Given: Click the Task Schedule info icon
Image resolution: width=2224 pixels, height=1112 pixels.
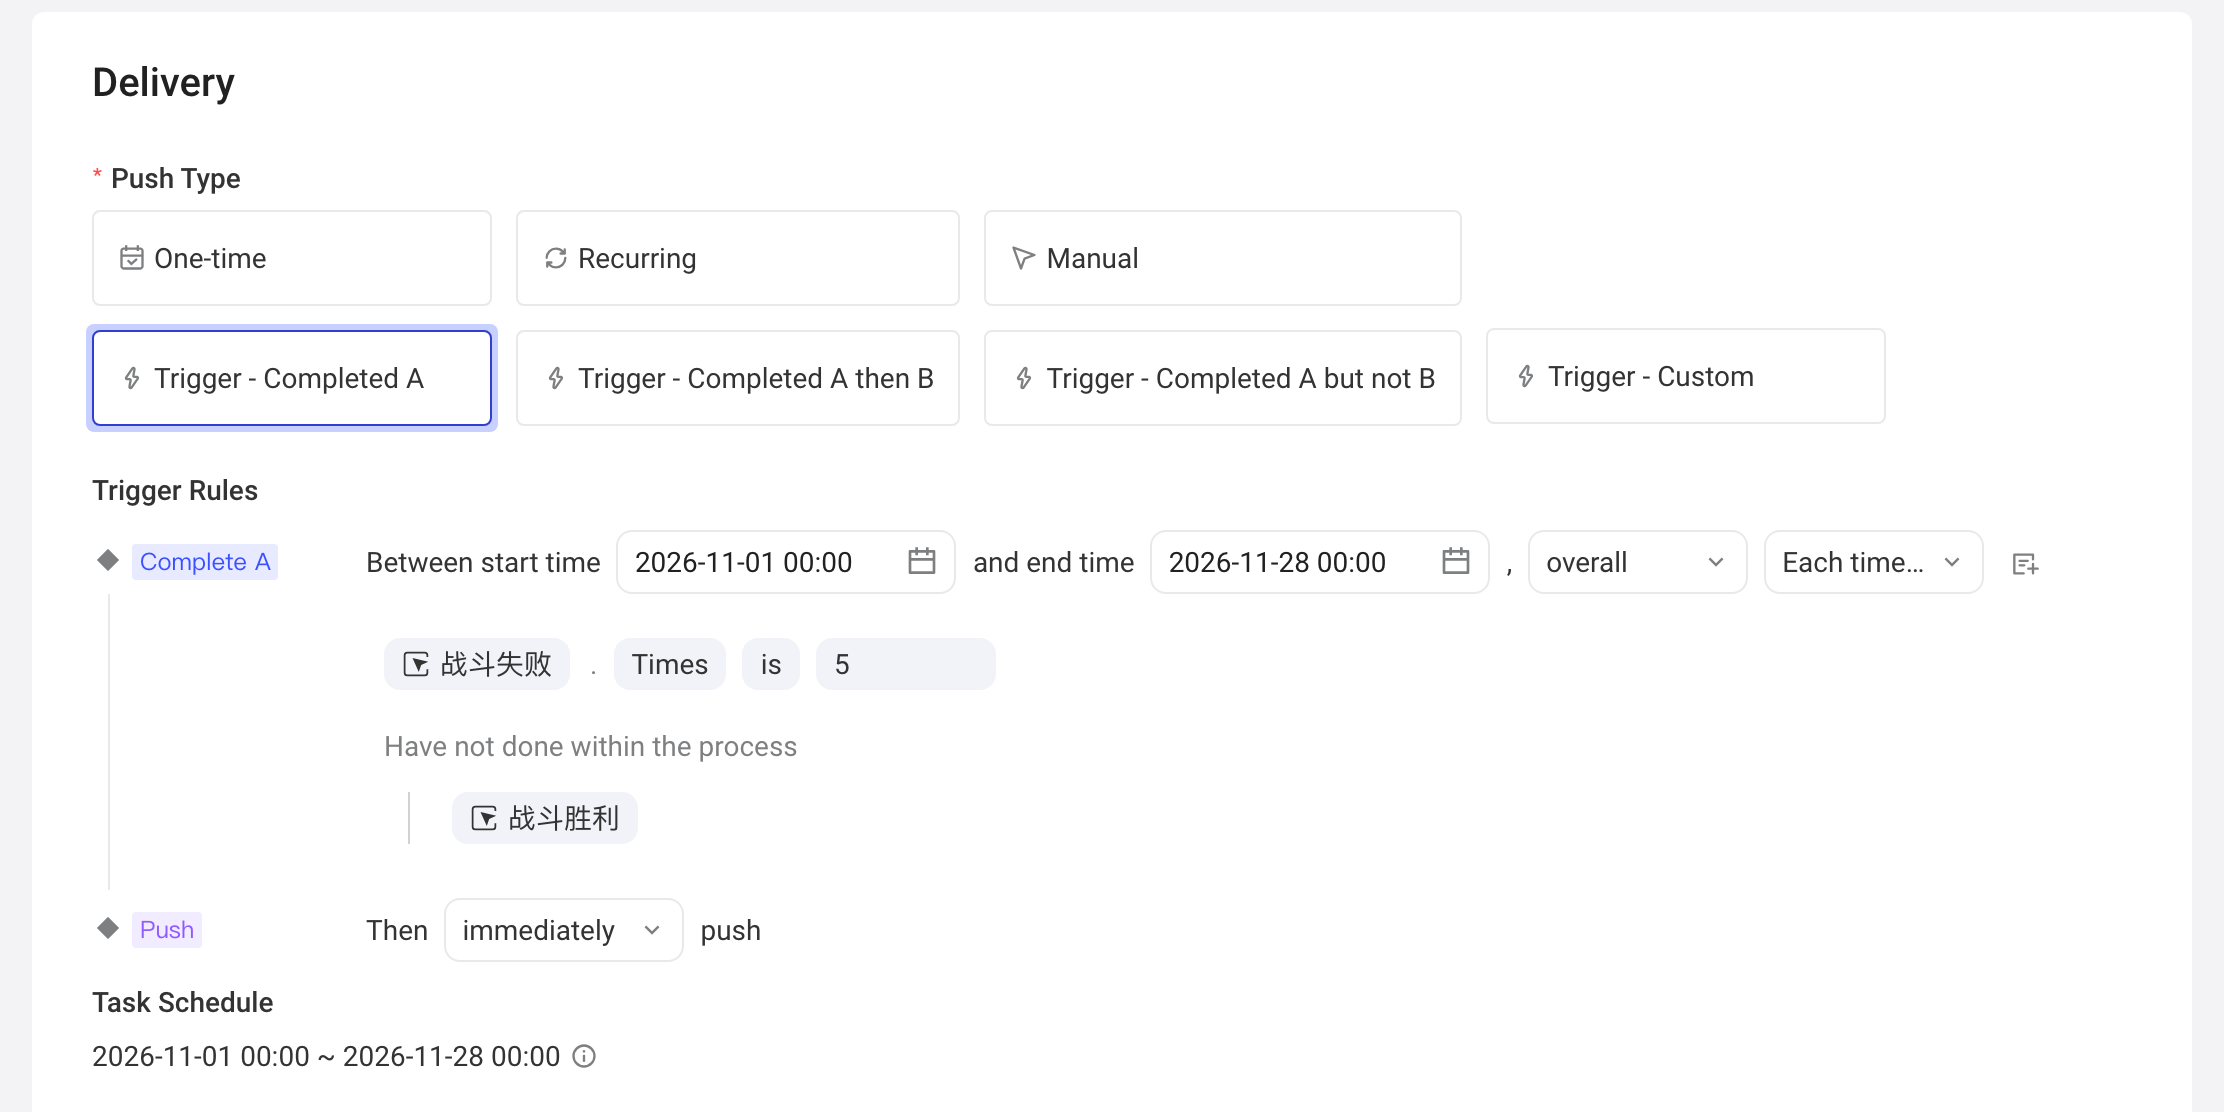Looking at the screenshot, I should pos(584,1056).
